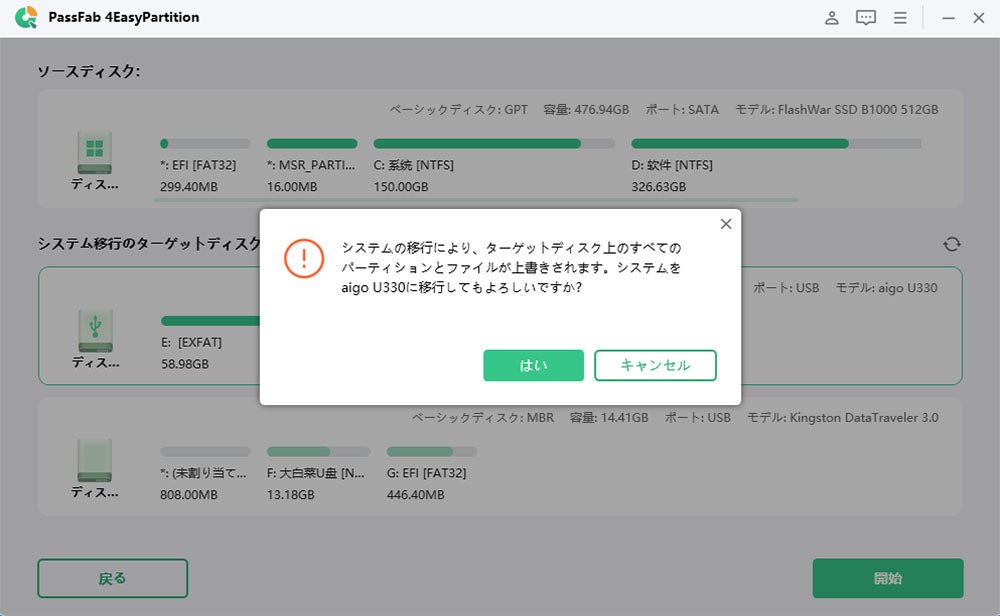This screenshot has height=616, width=1000.
Task: Click the 戻る button
Action: pyautogui.click(x=112, y=578)
